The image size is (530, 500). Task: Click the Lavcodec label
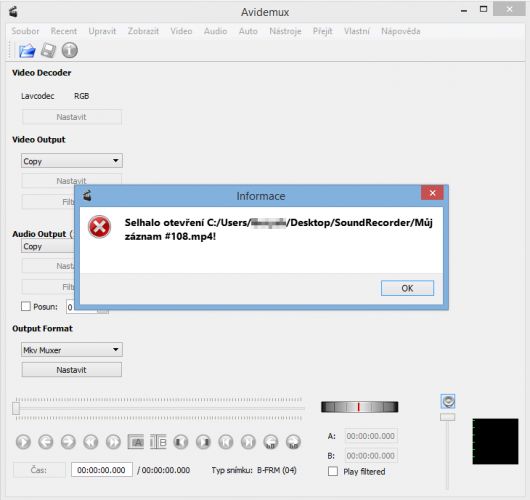click(x=38, y=96)
